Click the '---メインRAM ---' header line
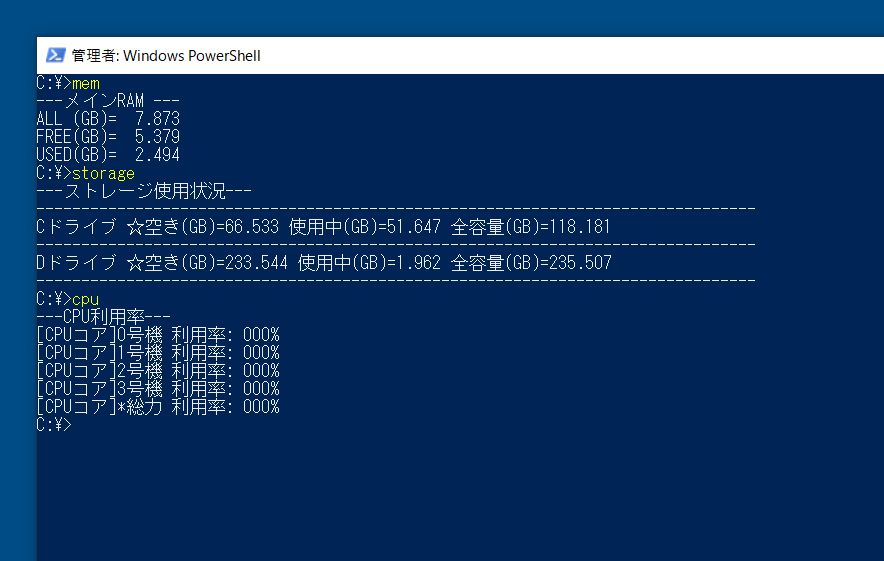884x561 pixels. 108,101
